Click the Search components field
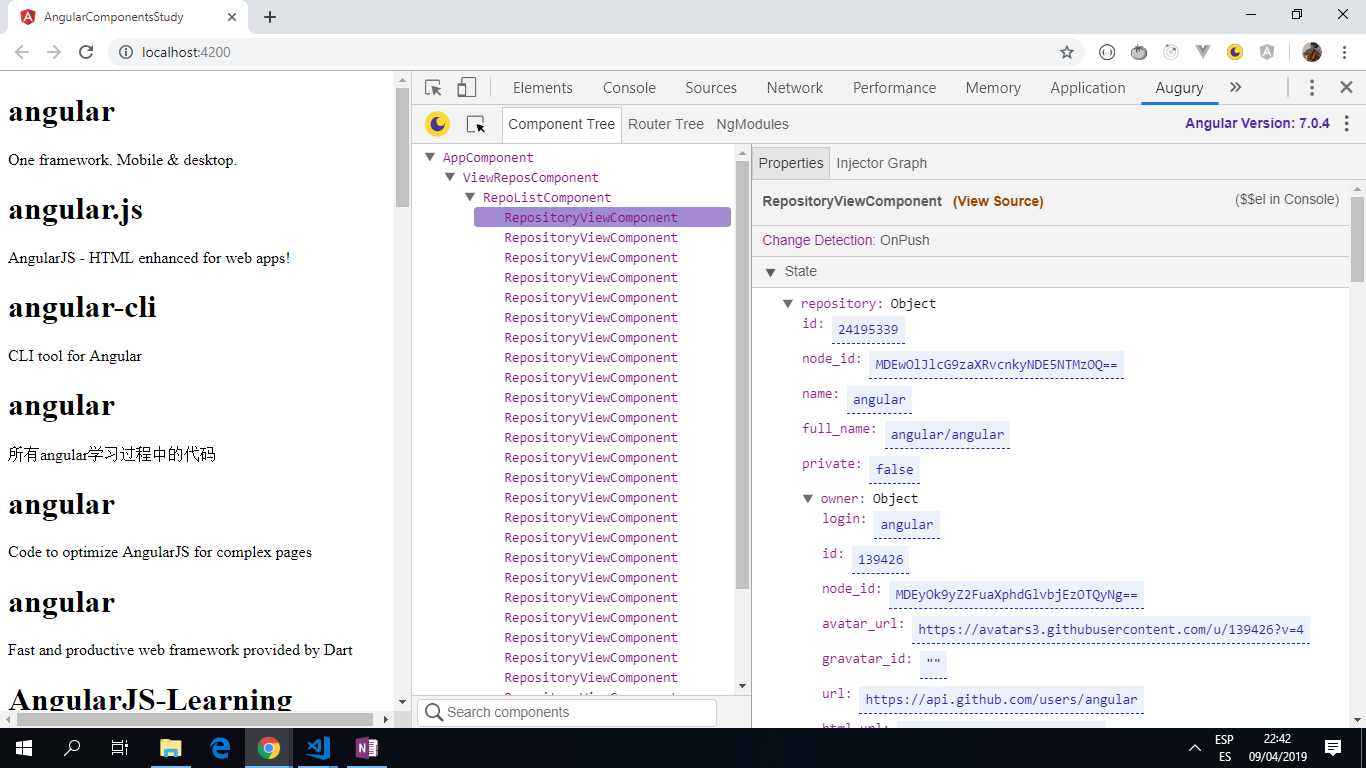This screenshot has height=768, width=1366. (567, 712)
